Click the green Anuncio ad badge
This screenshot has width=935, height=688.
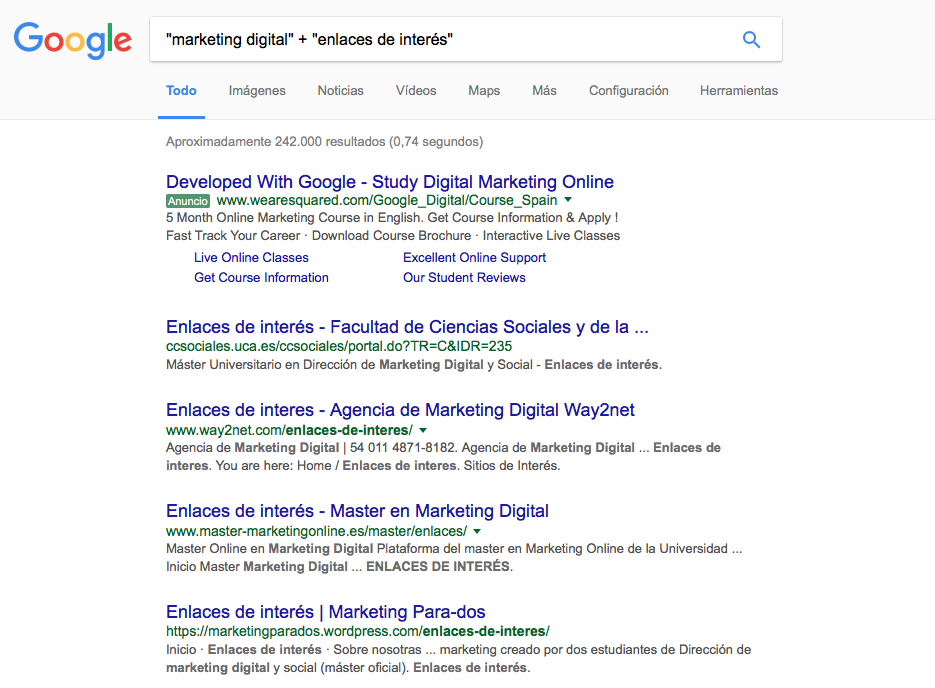(188, 200)
